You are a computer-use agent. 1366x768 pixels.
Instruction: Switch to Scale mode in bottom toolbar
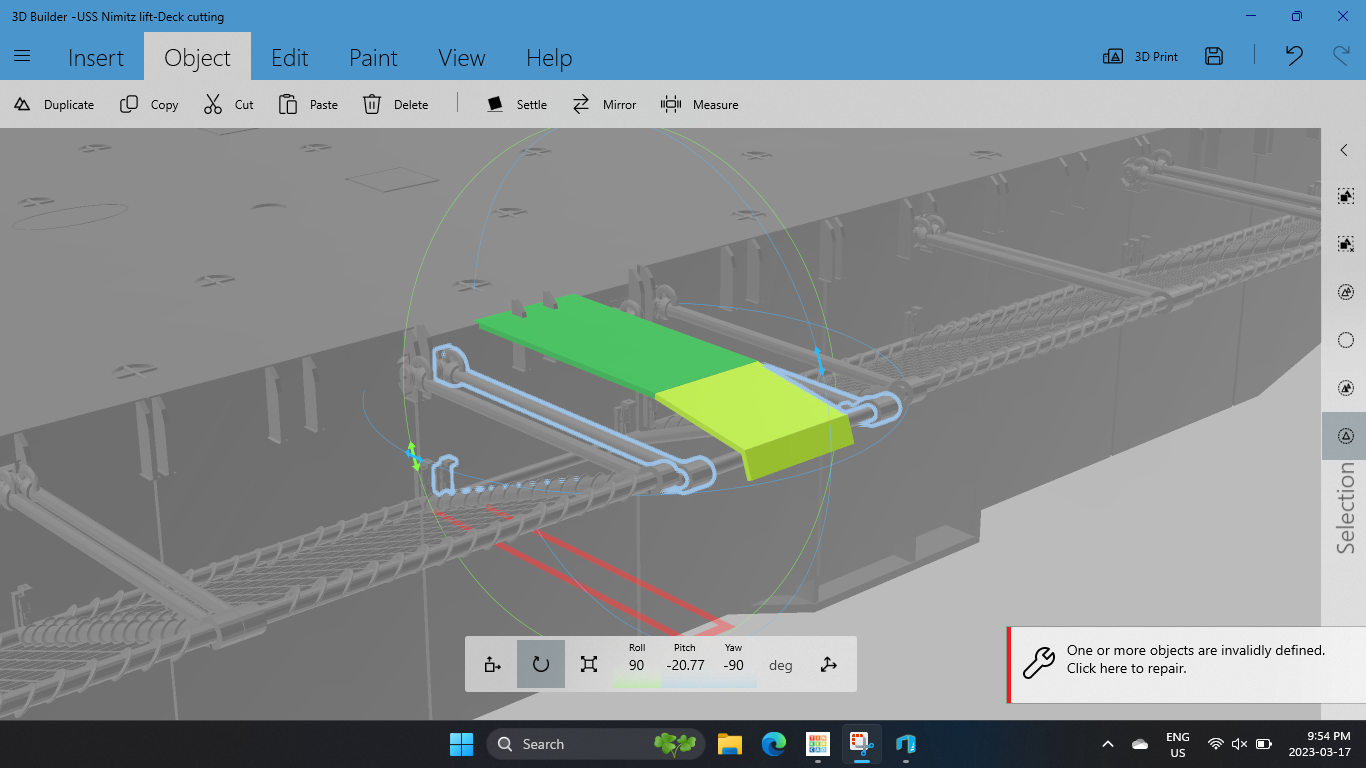point(589,664)
